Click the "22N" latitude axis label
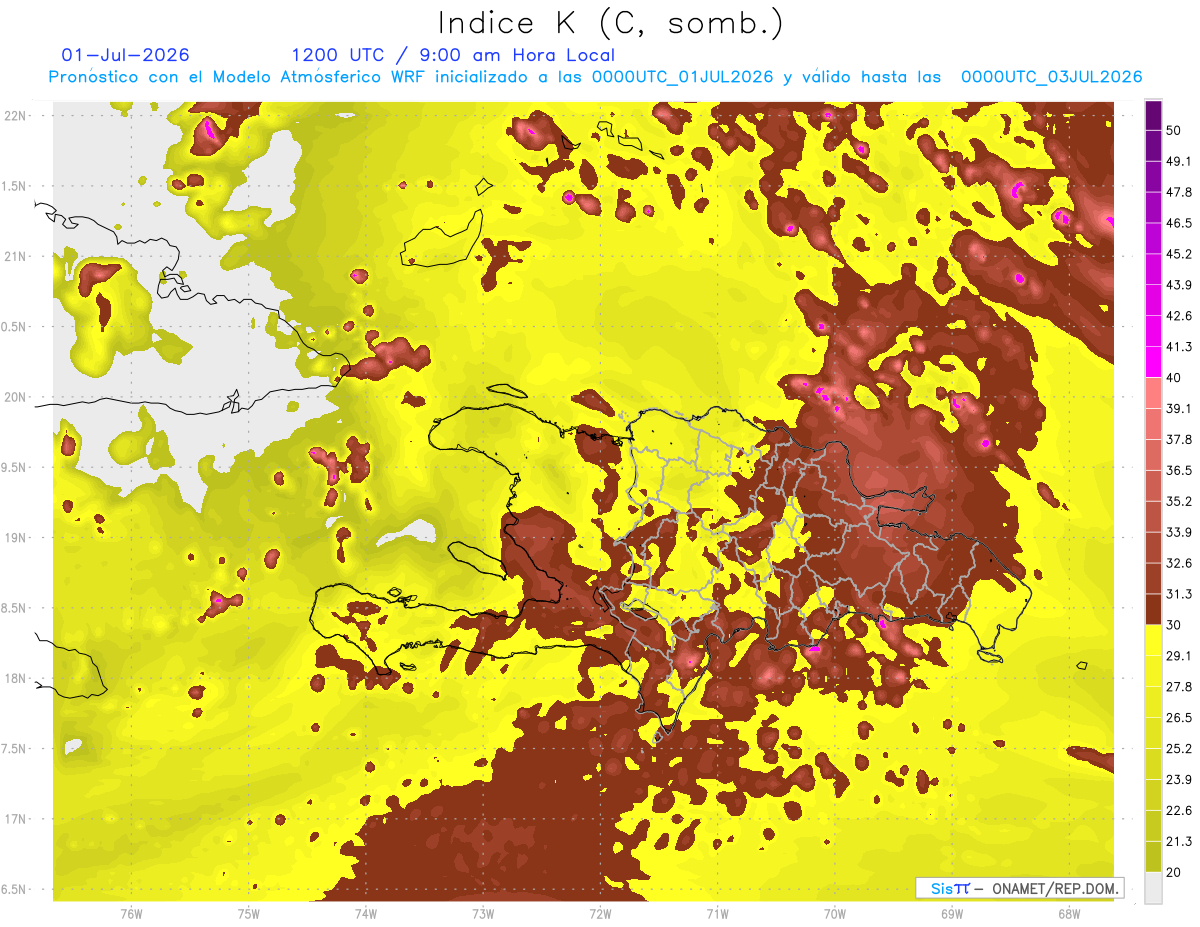 click(15, 115)
